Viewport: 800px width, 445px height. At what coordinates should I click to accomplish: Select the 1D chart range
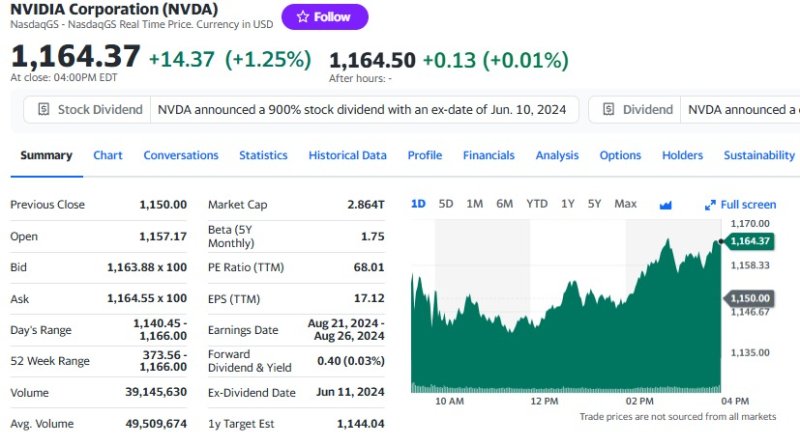tap(418, 204)
